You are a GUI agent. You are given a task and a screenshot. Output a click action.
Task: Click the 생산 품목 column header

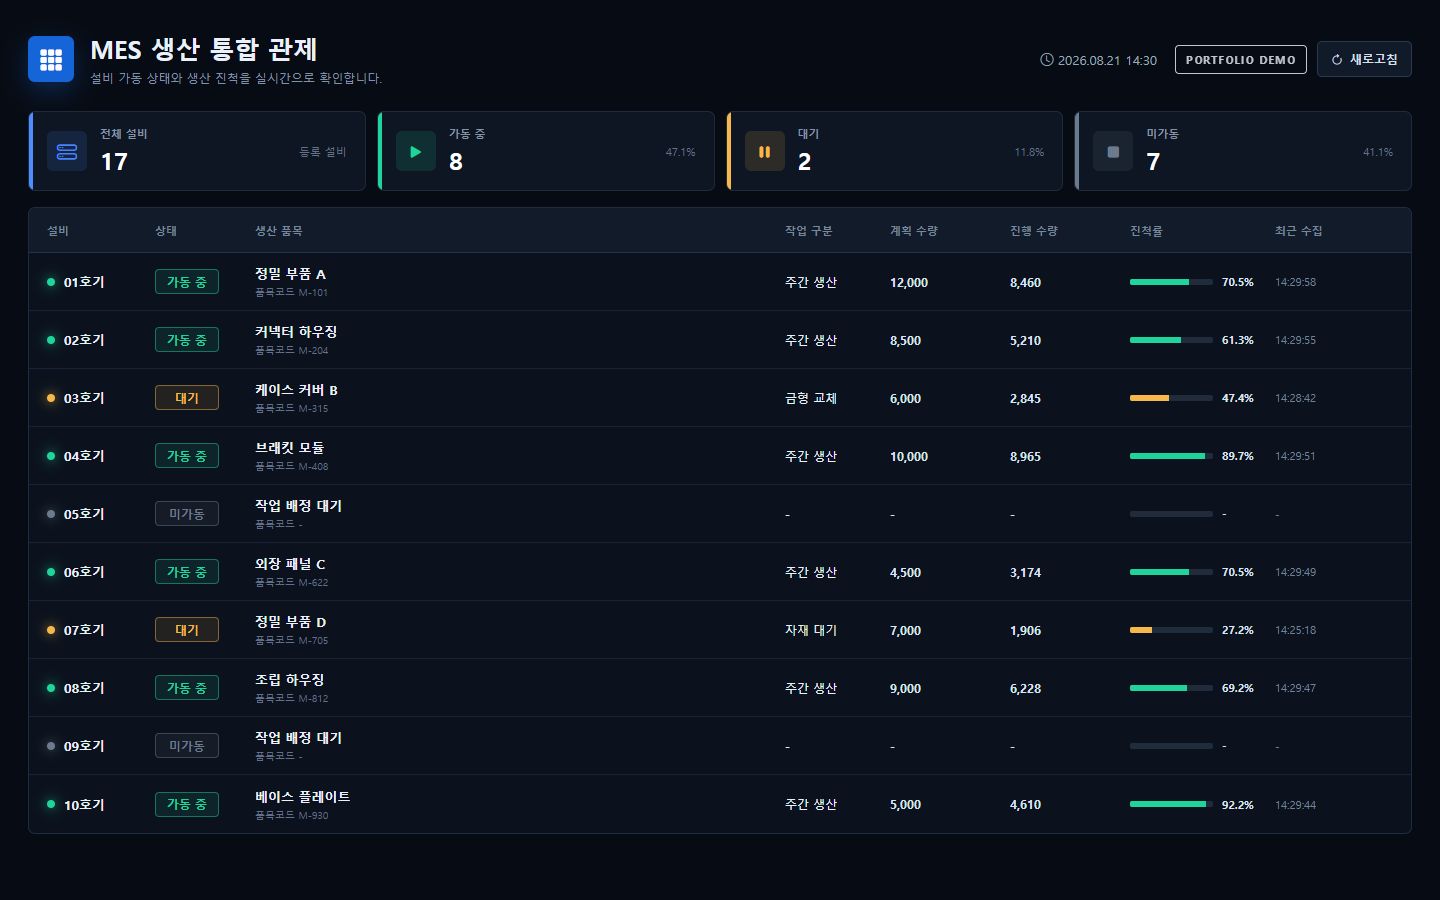[278, 231]
